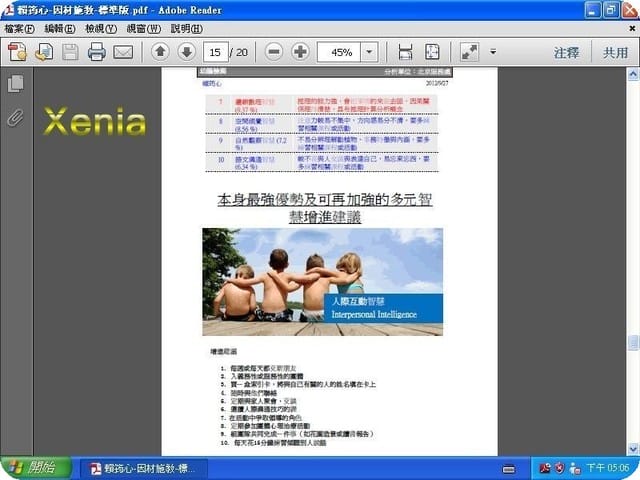Go to the previous page with the up arrow
The height and width of the screenshot is (480, 640).
(160, 52)
